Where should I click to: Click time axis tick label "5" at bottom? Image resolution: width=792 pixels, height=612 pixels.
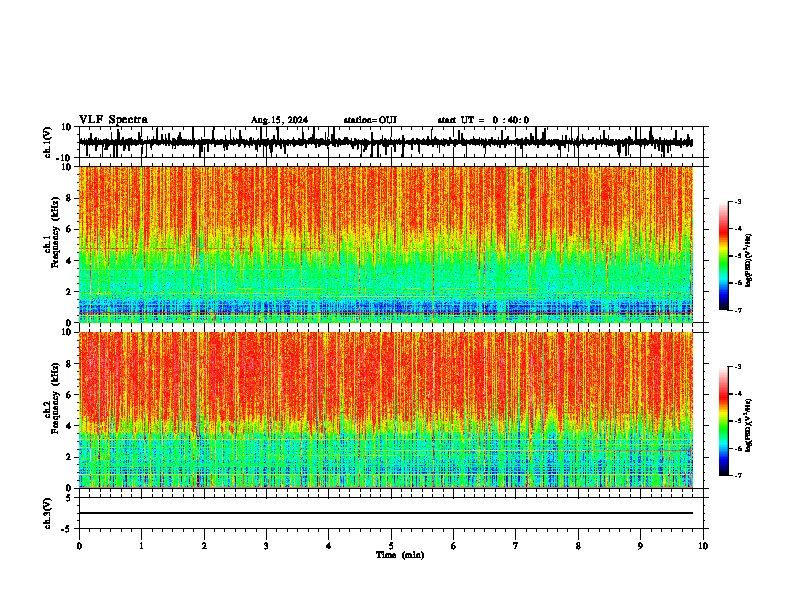pos(391,546)
